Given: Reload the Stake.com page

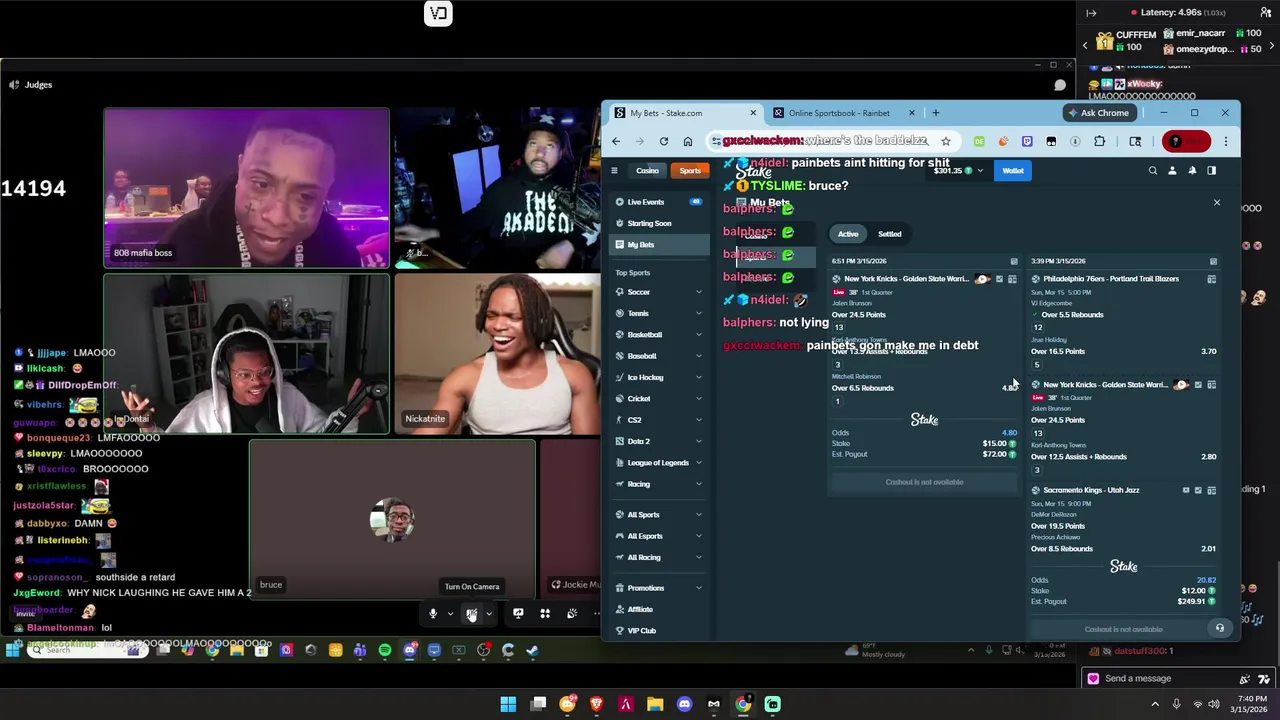Looking at the screenshot, I should (x=663, y=141).
